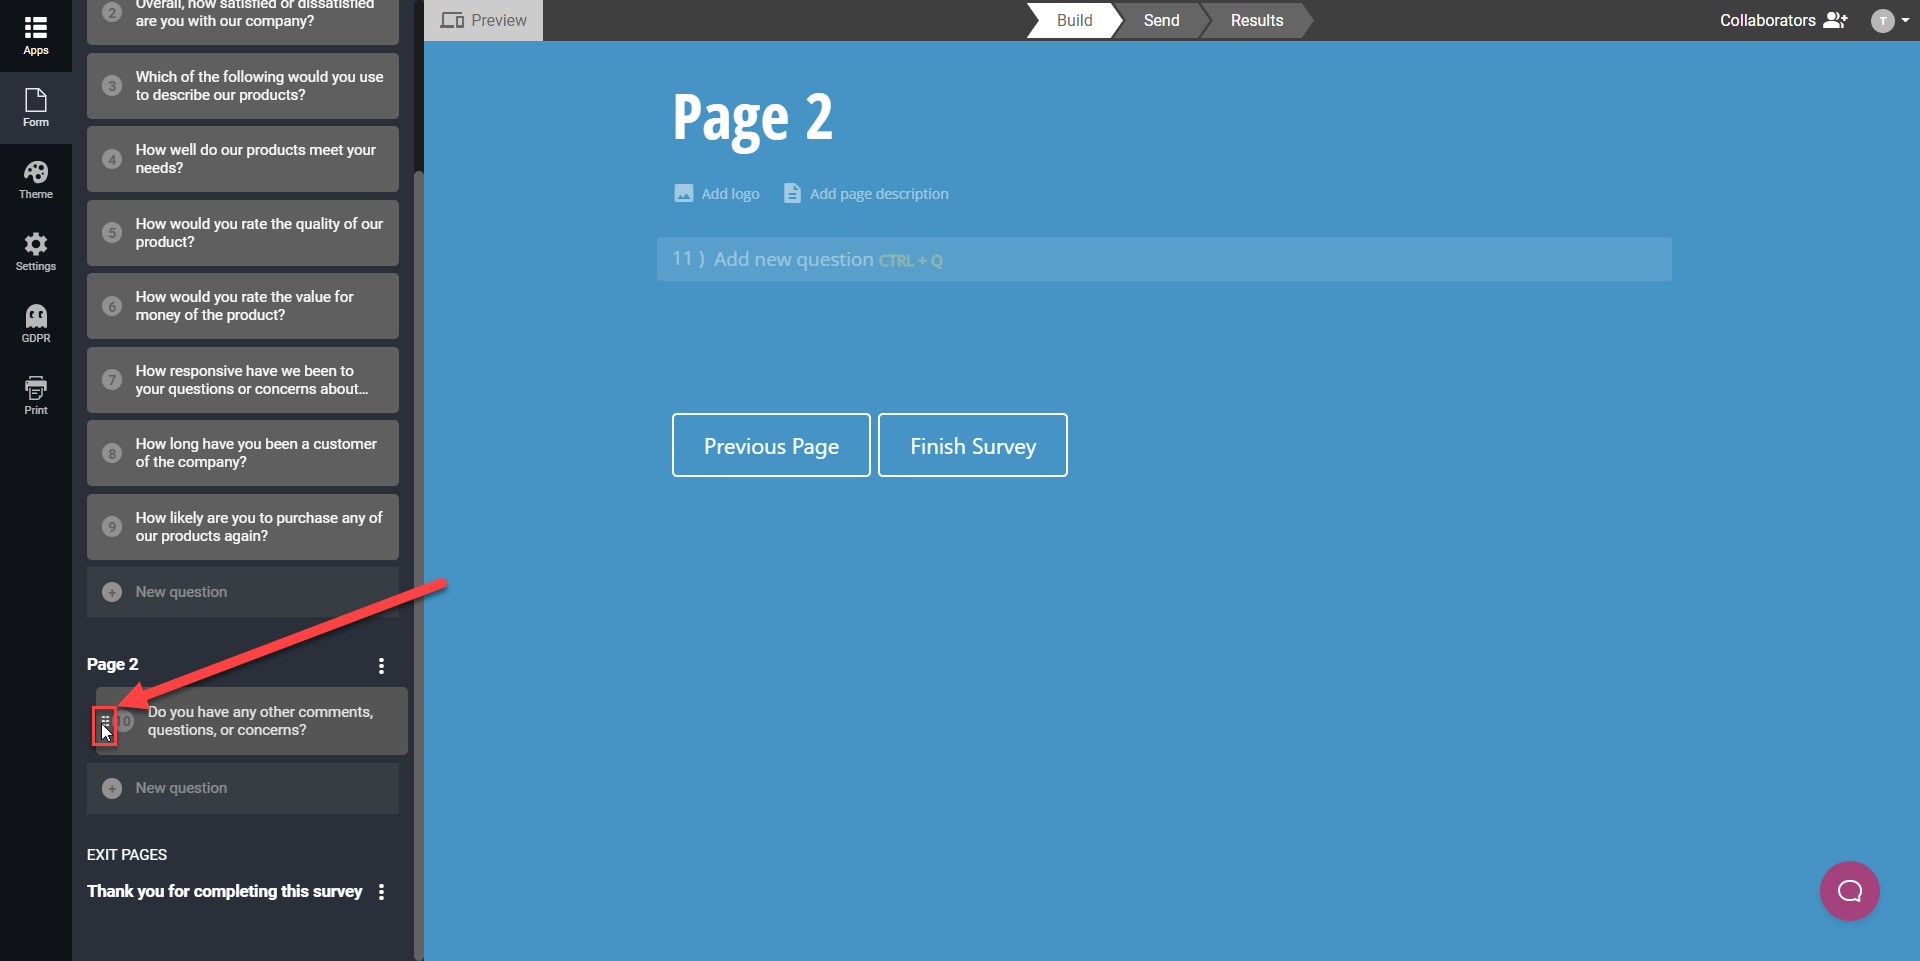The width and height of the screenshot is (1920, 961).
Task: Click the Print icon in sidebar
Action: point(36,396)
